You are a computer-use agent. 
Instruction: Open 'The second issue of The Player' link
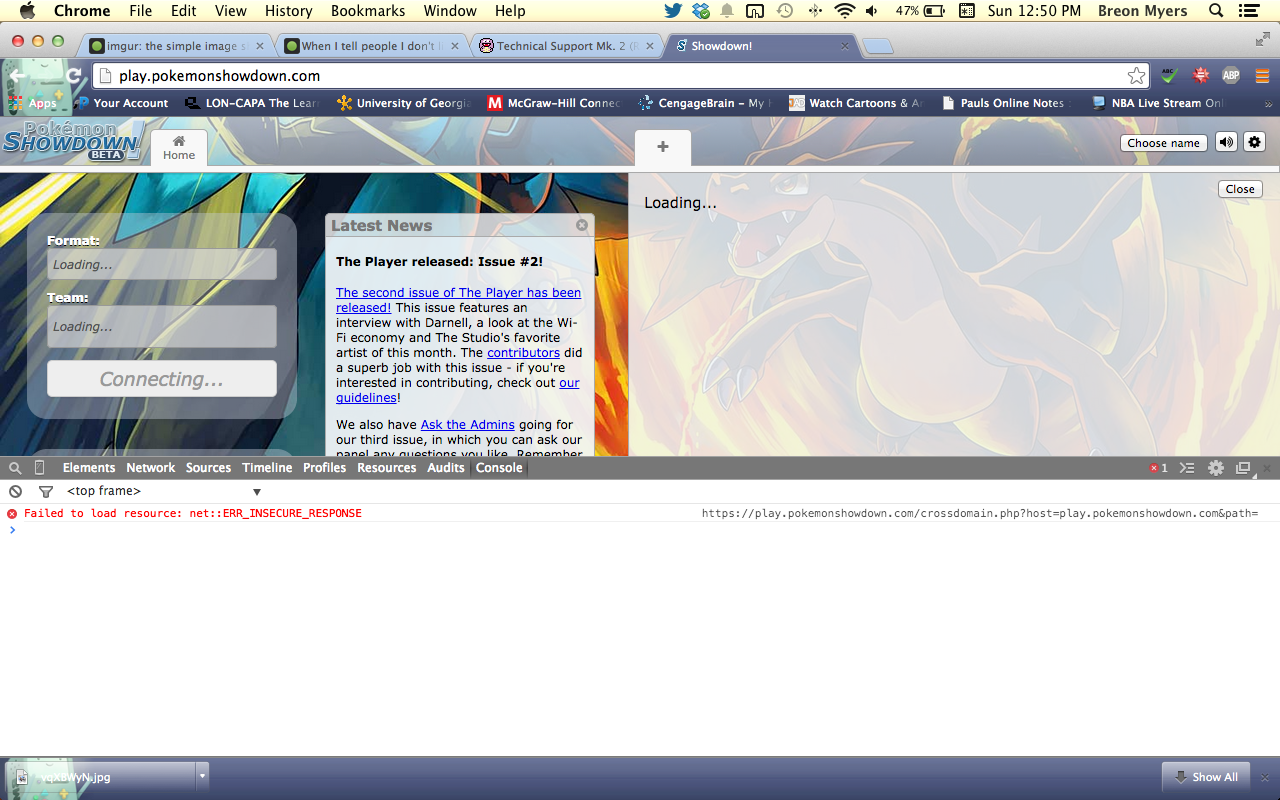click(x=458, y=300)
